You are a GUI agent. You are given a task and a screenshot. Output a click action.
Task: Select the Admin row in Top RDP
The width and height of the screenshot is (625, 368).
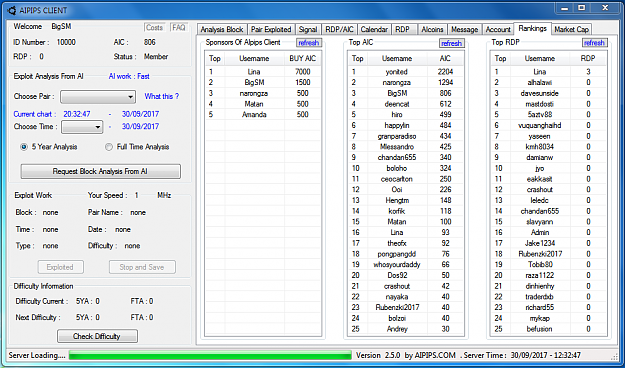[x=548, y=232]
